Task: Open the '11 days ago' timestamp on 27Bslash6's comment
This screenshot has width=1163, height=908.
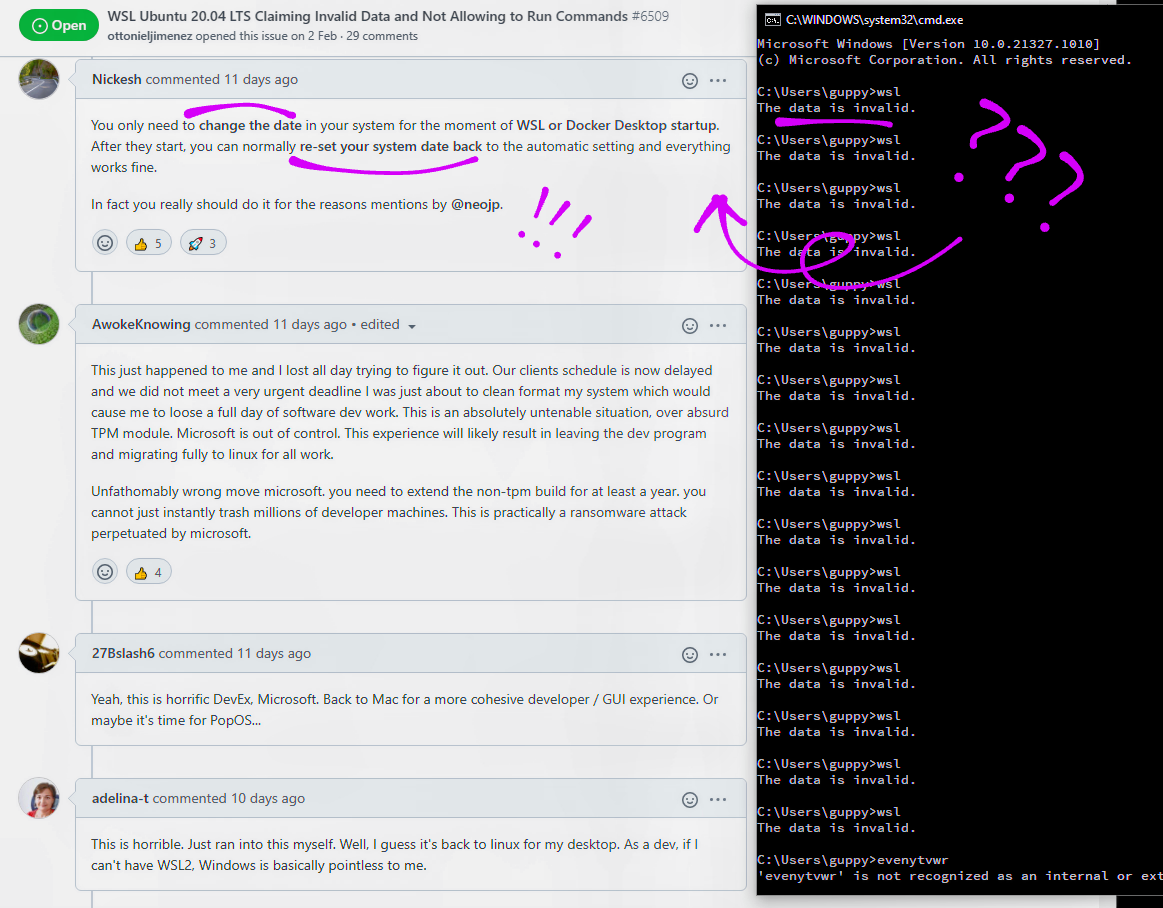Action: point(273,654)
